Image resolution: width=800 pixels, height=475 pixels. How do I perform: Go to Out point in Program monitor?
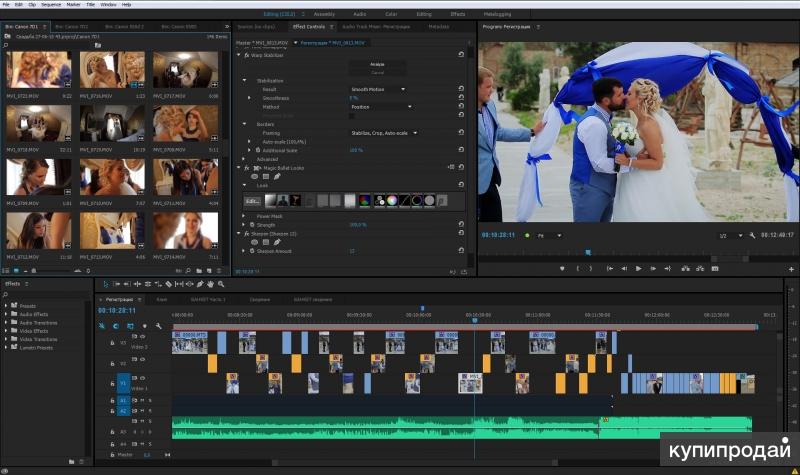[x=667, y=268]
